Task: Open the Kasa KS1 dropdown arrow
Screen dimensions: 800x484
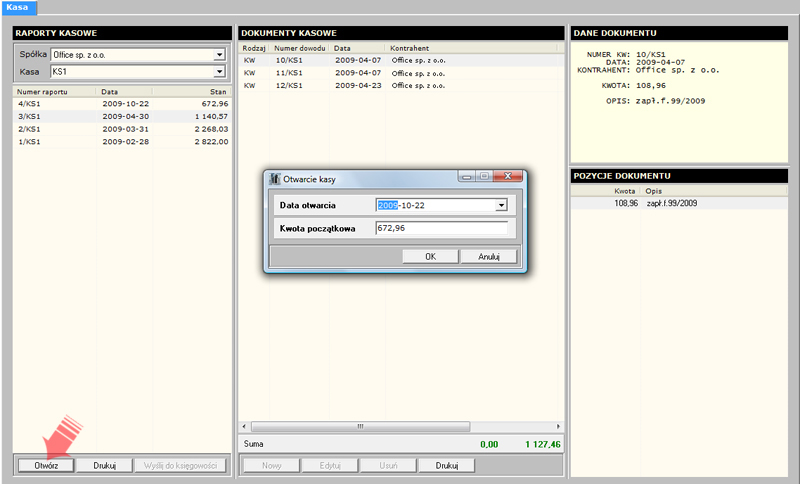Action: point(219,71)
